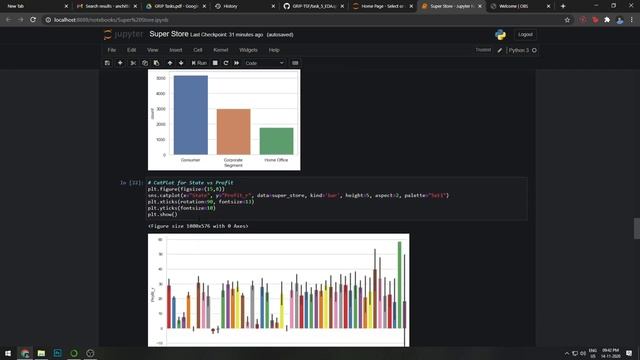Open the File menu in Jupyter

(112, 50)
